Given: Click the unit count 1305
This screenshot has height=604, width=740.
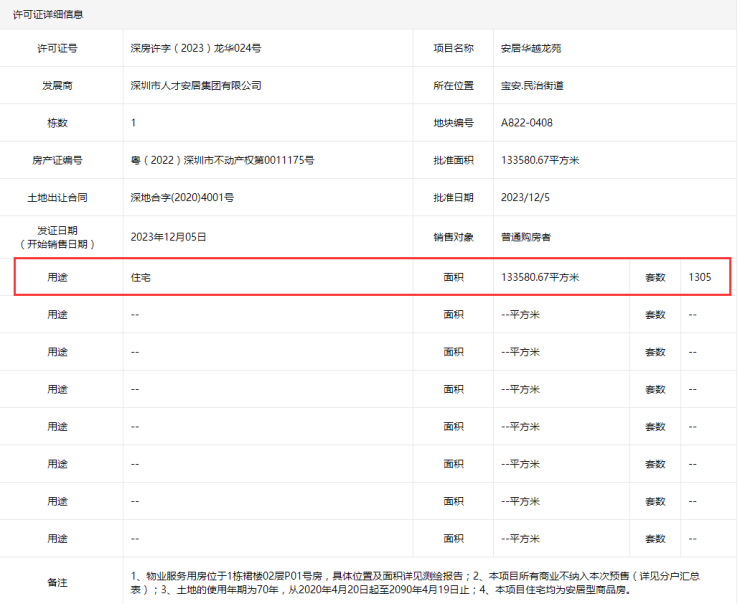Looking at the screenshot, I should tap(700, 277).
